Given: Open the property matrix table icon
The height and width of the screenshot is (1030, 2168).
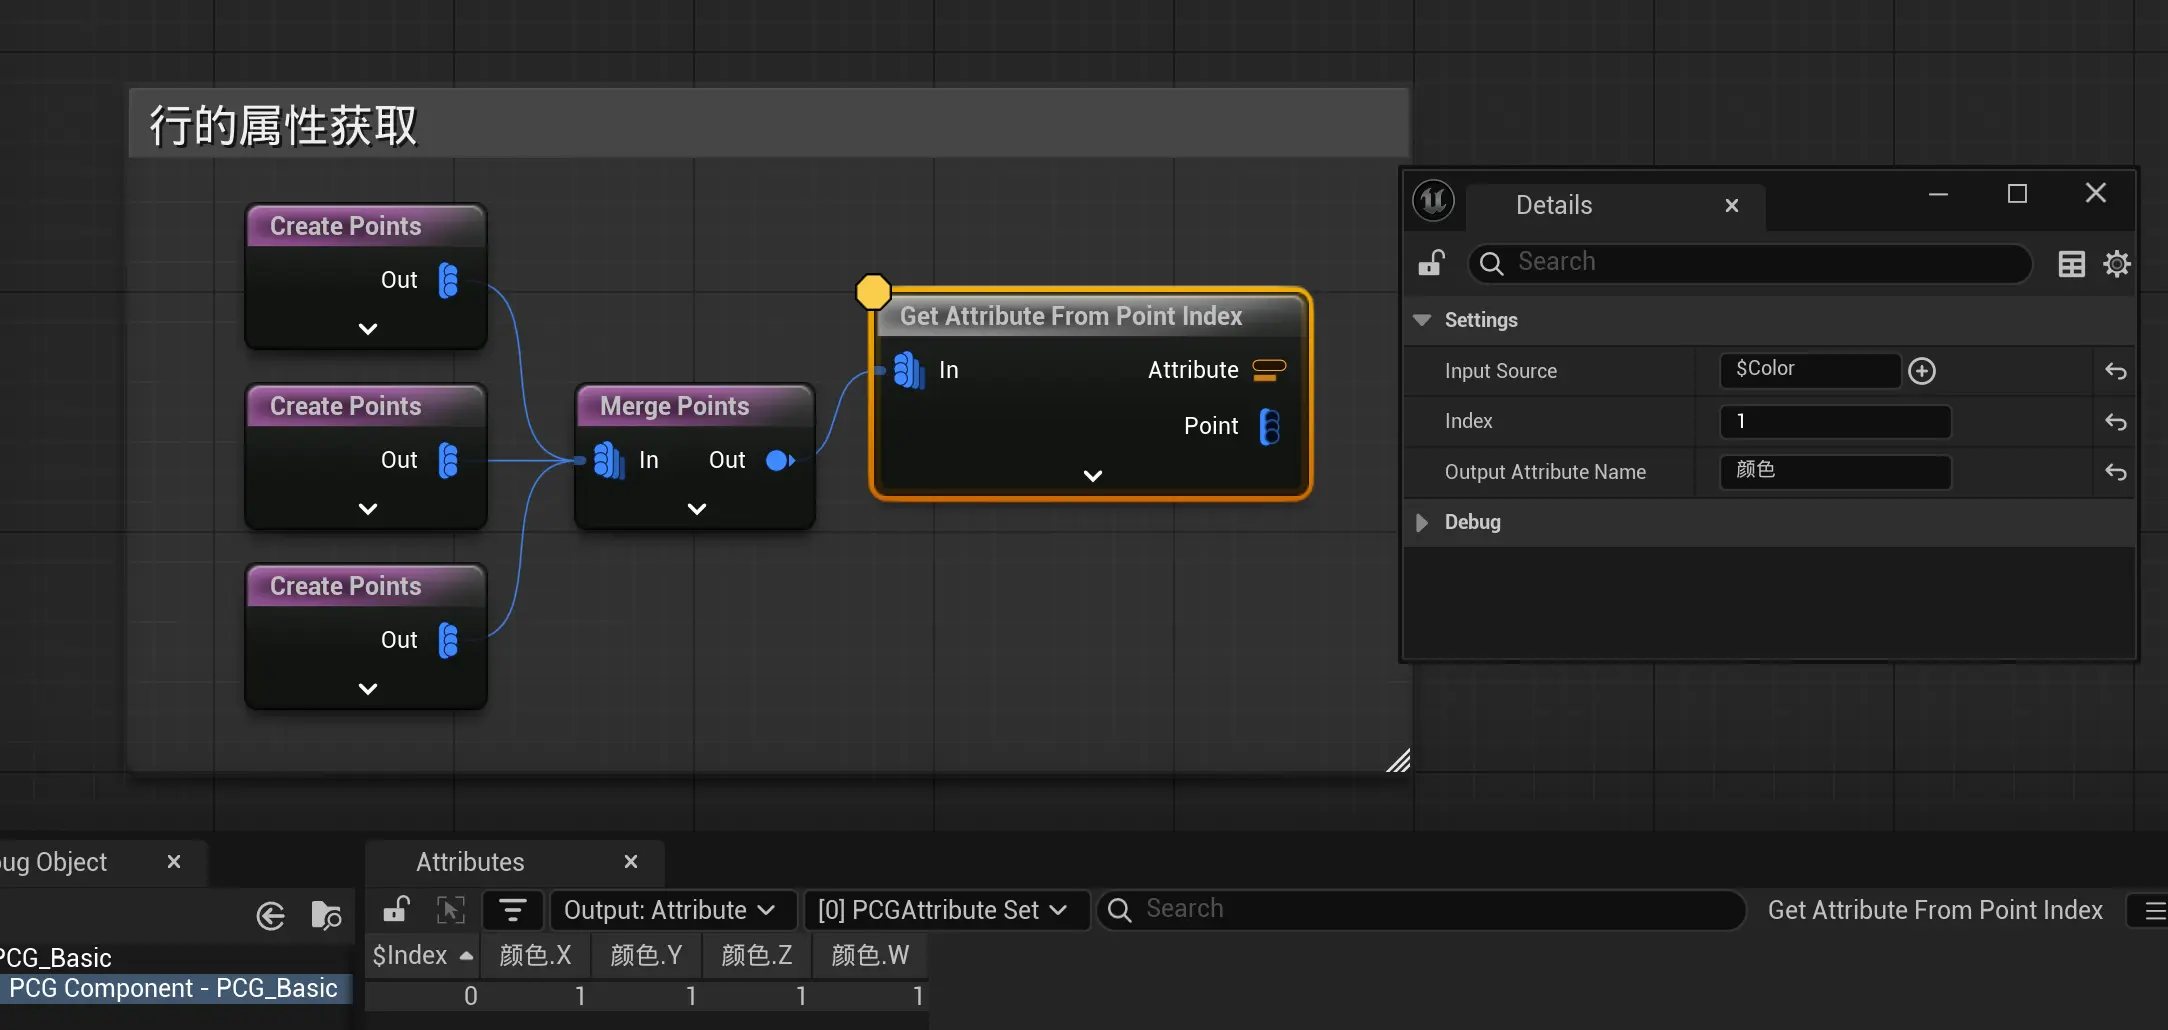Looking at the screenshot, I should [x=2071, y=264].
